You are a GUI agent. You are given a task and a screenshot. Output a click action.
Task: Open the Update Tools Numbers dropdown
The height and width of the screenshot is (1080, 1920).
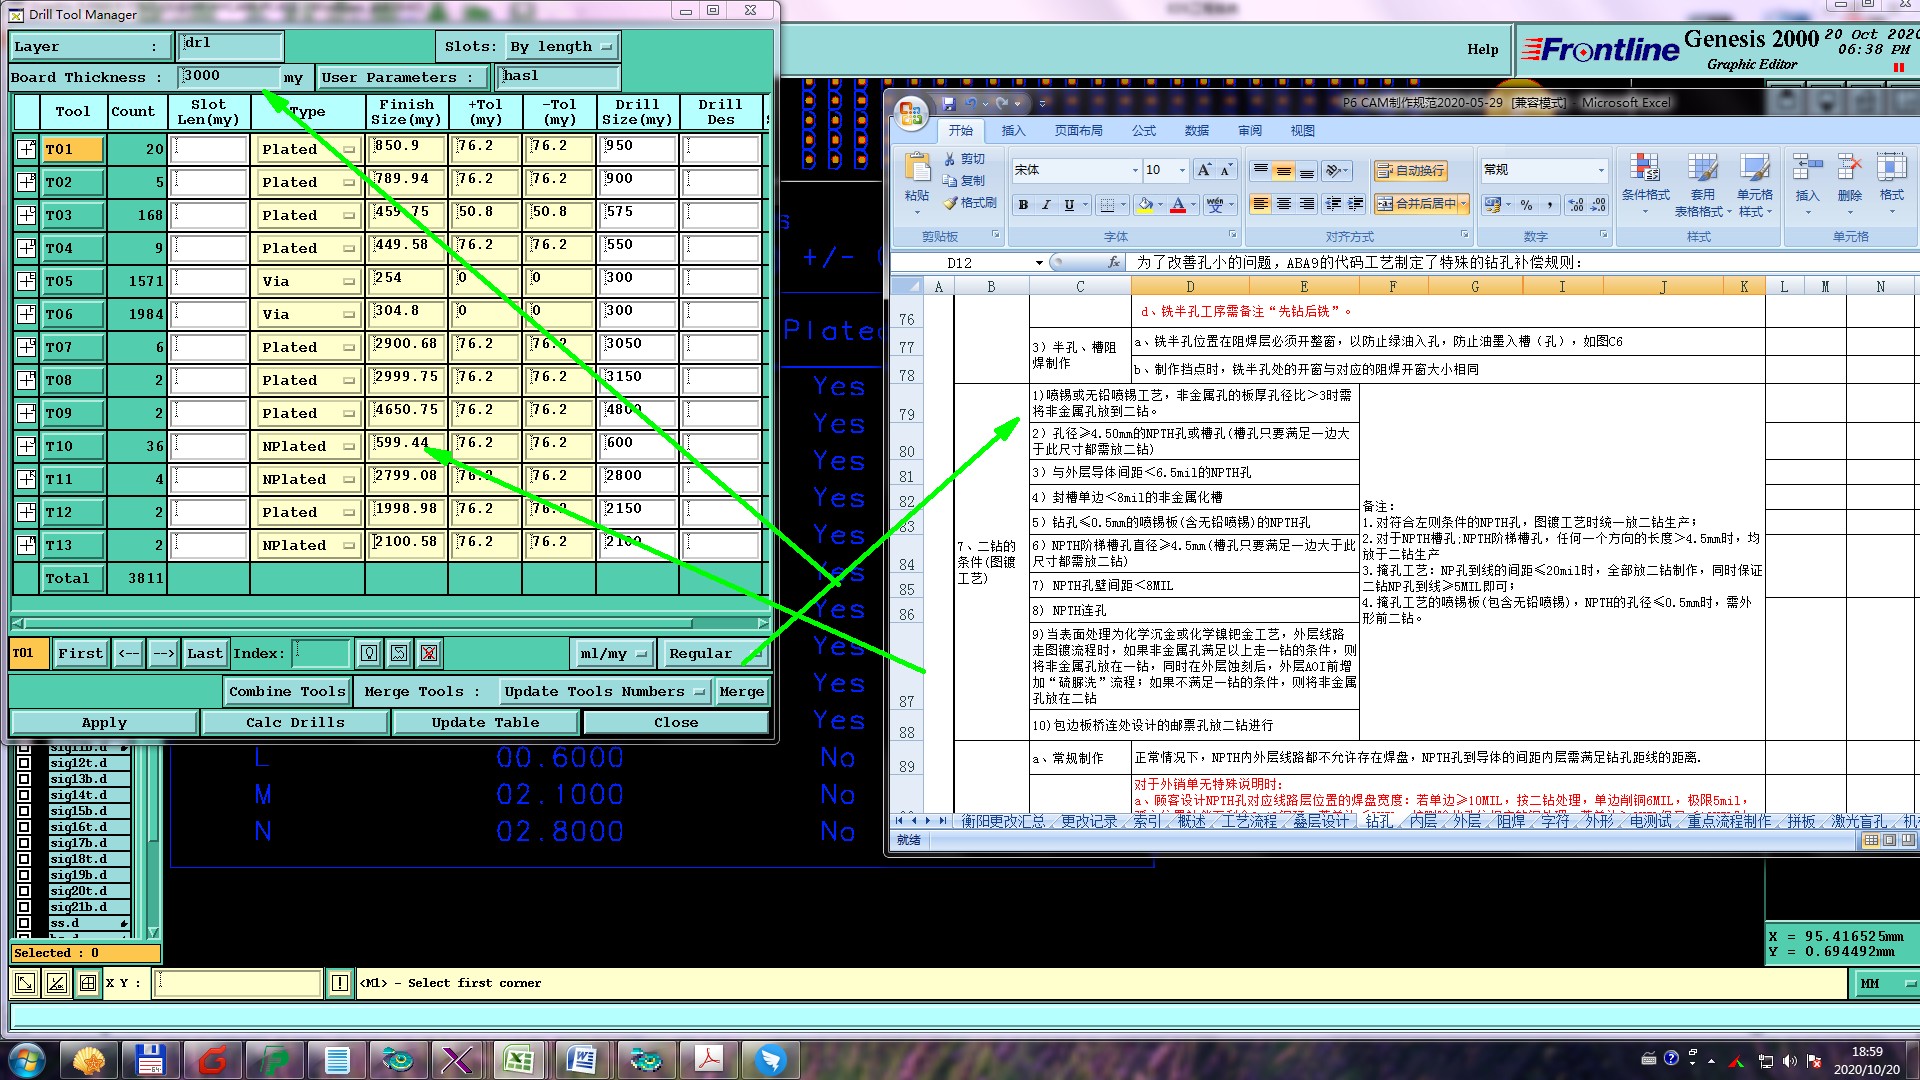click(x=605, y=691)
